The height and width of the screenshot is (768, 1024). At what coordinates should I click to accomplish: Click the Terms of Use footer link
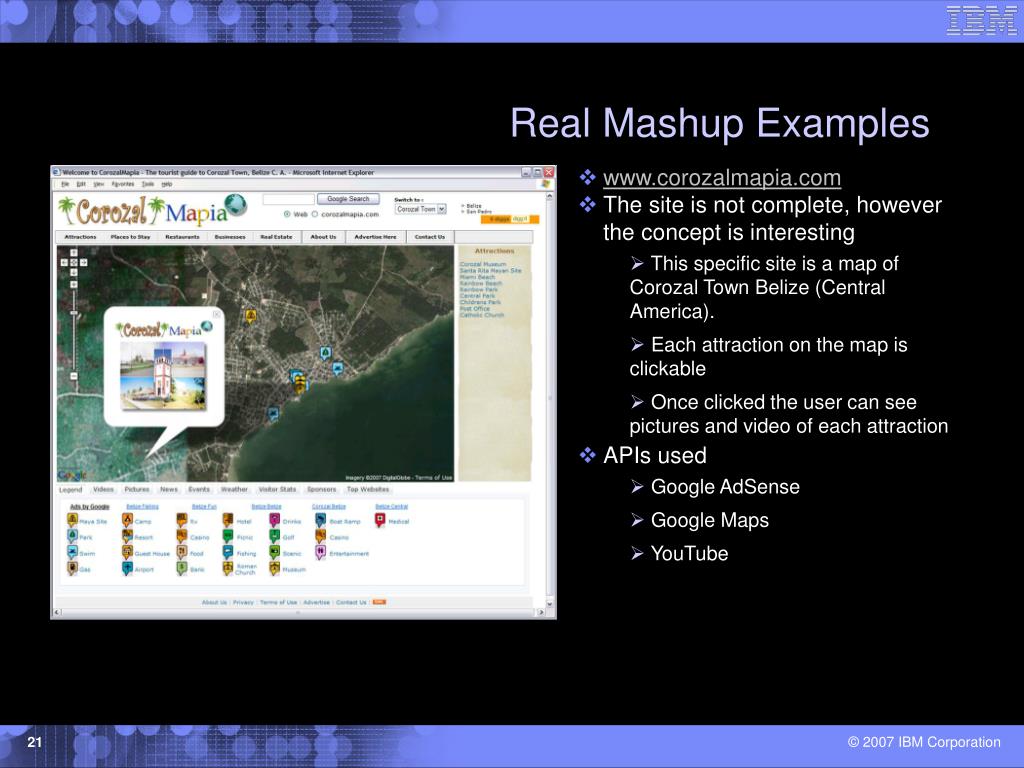tap(279, 602)
